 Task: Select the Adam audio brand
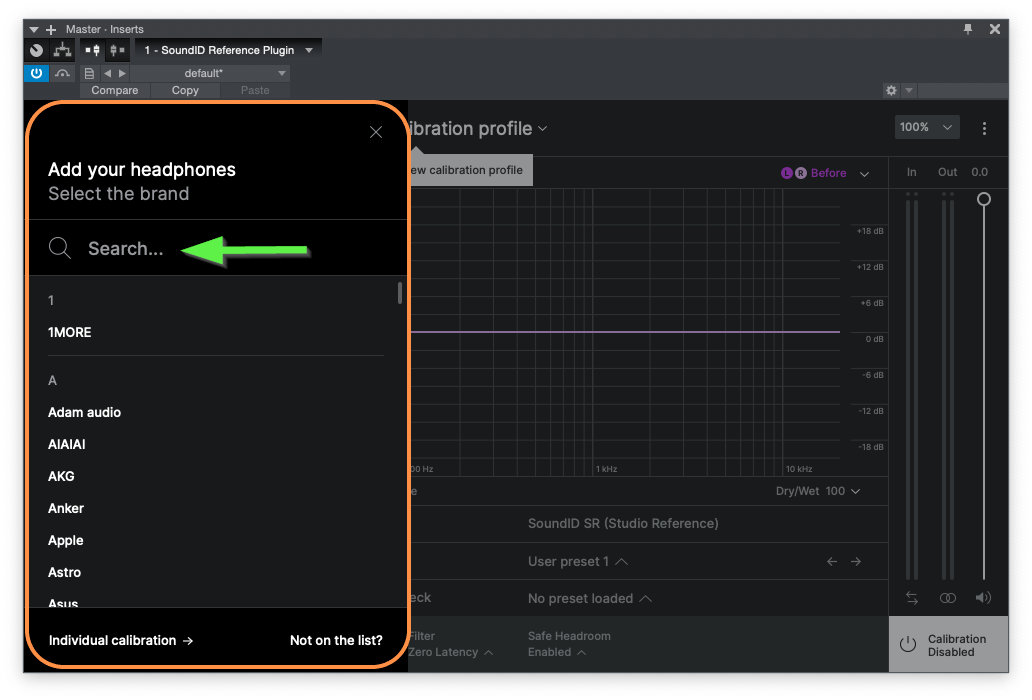[84, 412]
